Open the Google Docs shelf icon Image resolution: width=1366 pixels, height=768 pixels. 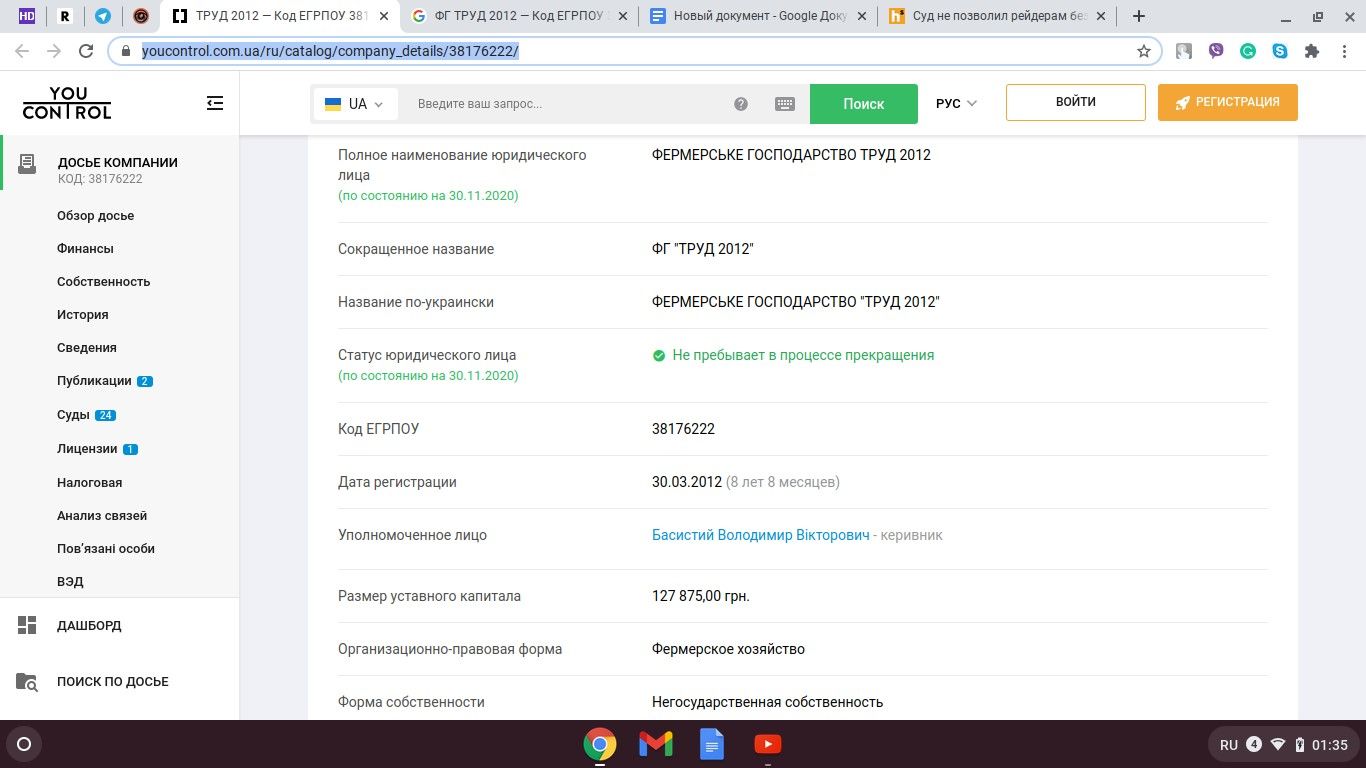point(712,744)
